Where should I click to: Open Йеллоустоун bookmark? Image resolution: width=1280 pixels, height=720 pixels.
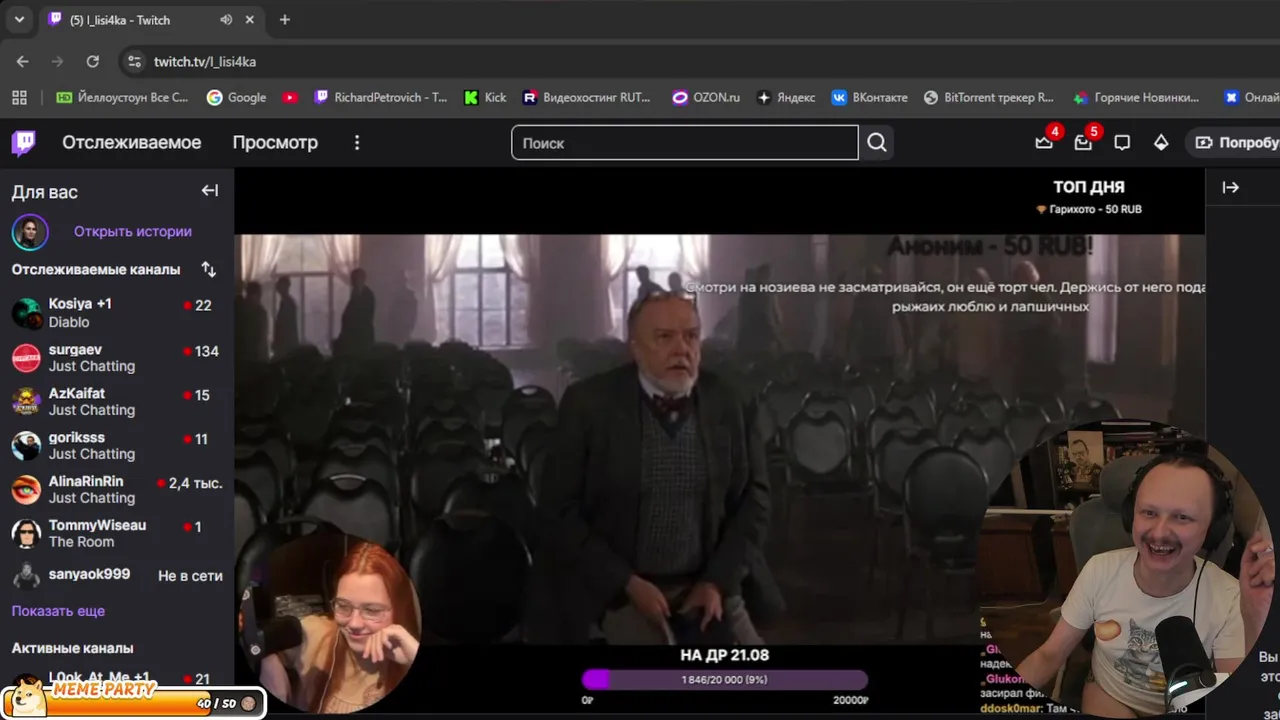pyautogui.click(x=122, y=97)
